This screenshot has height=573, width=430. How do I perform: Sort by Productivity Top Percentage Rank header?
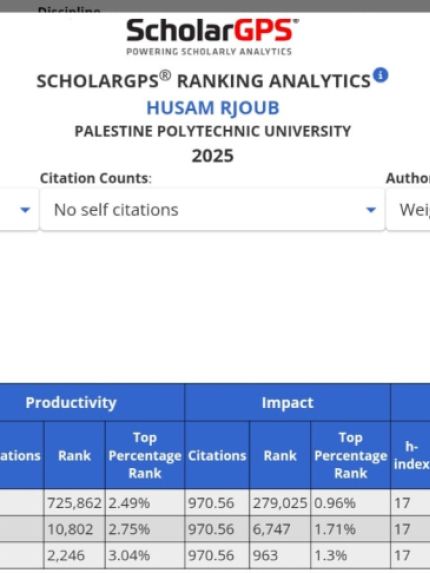tap(145, 455)
